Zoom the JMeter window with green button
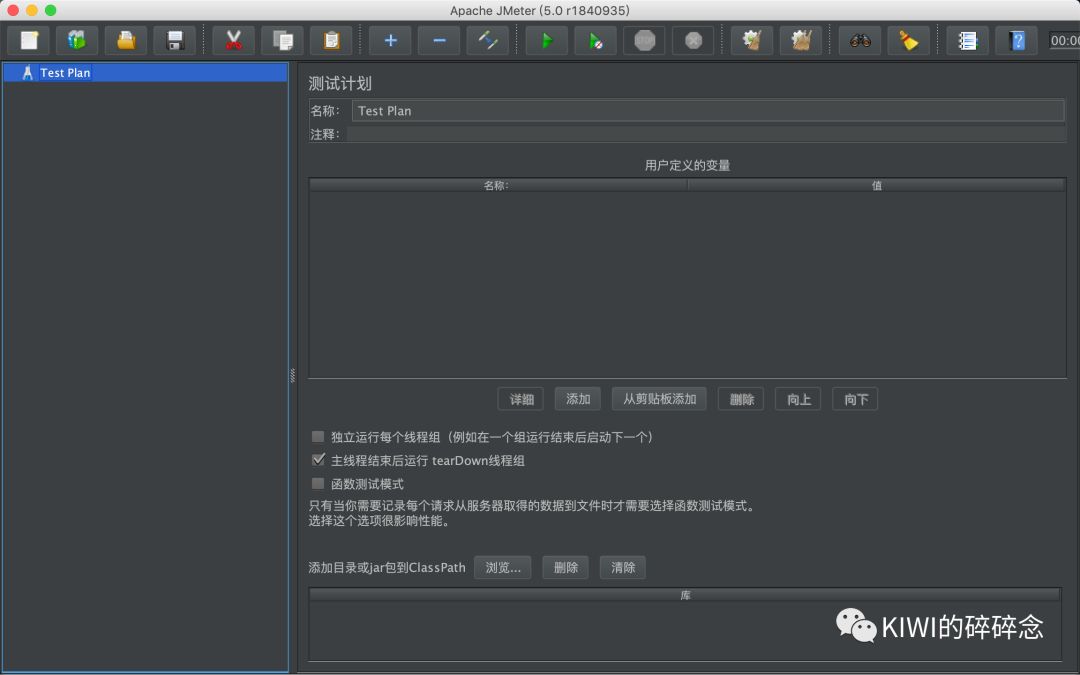The width and height of the screenshot is (1080, 675). (50, 10)
